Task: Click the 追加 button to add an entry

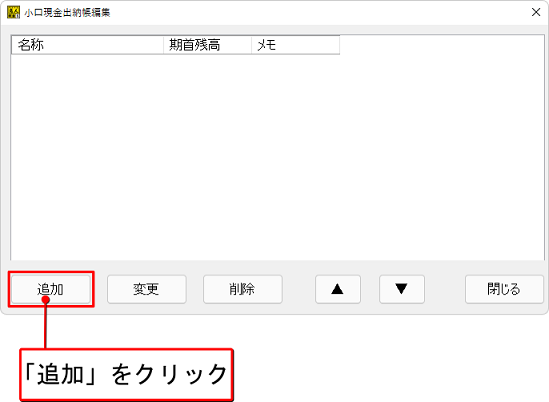Action: coord(51,289)
